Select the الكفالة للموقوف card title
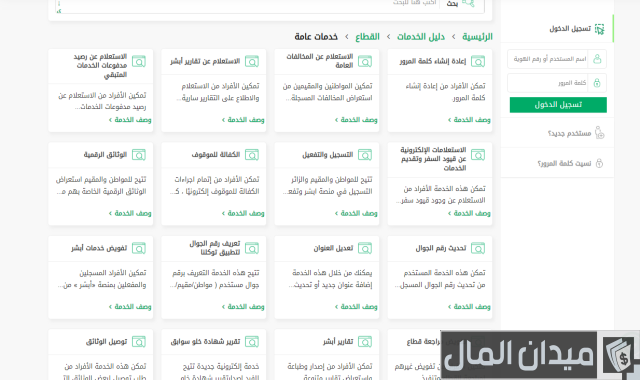Screen dimensions: 640x380 coord(216,155)
